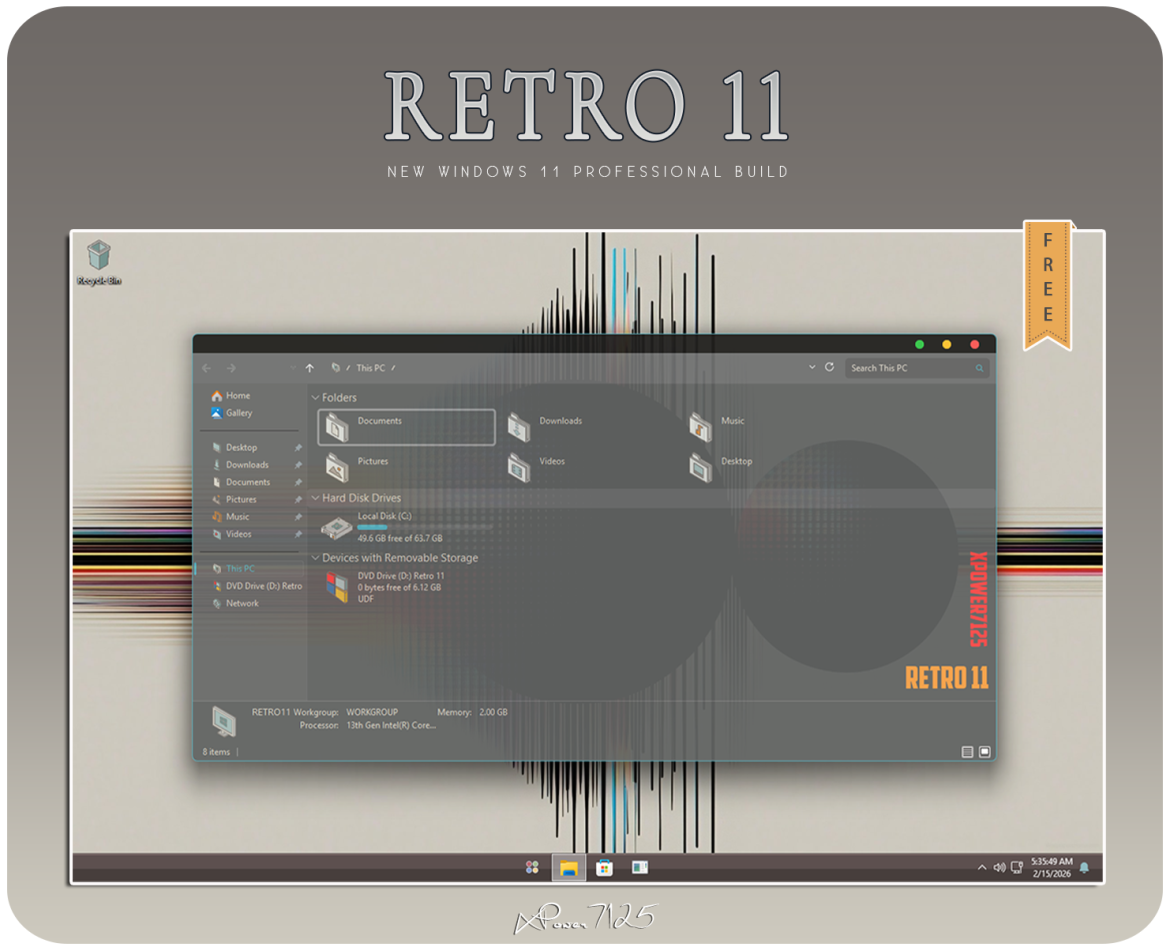Viewport: 1170px width, 947px height.
Task: Open the Recycle Bin desktop icon
Action: 99,258
